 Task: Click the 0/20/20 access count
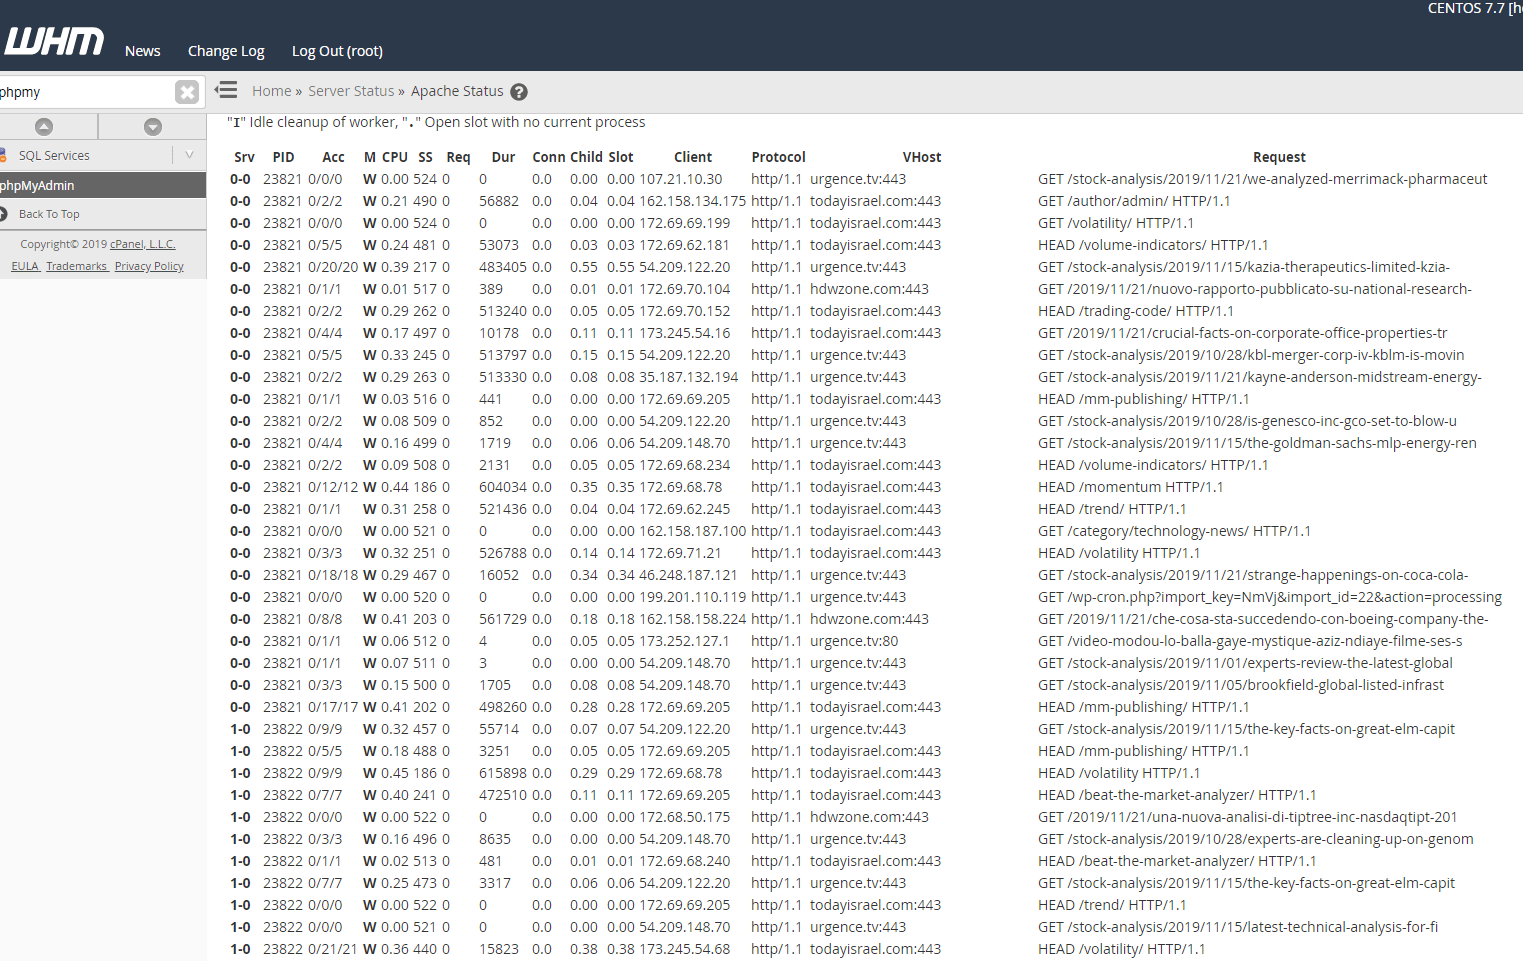333,267
